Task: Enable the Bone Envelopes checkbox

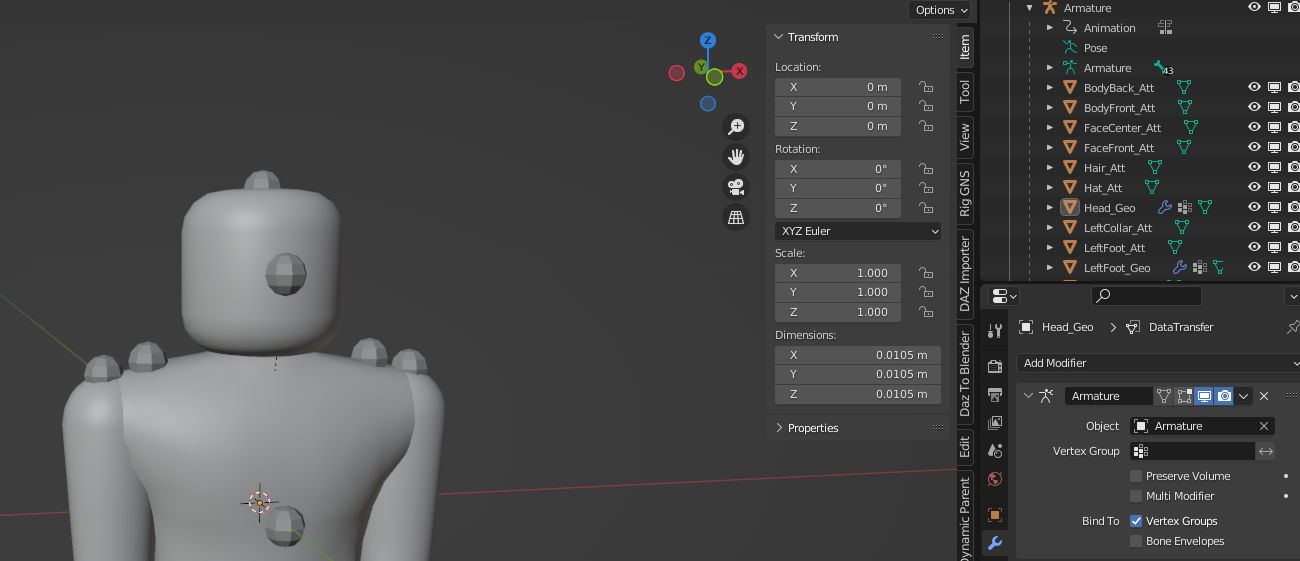Action: tap(1136, 541)
